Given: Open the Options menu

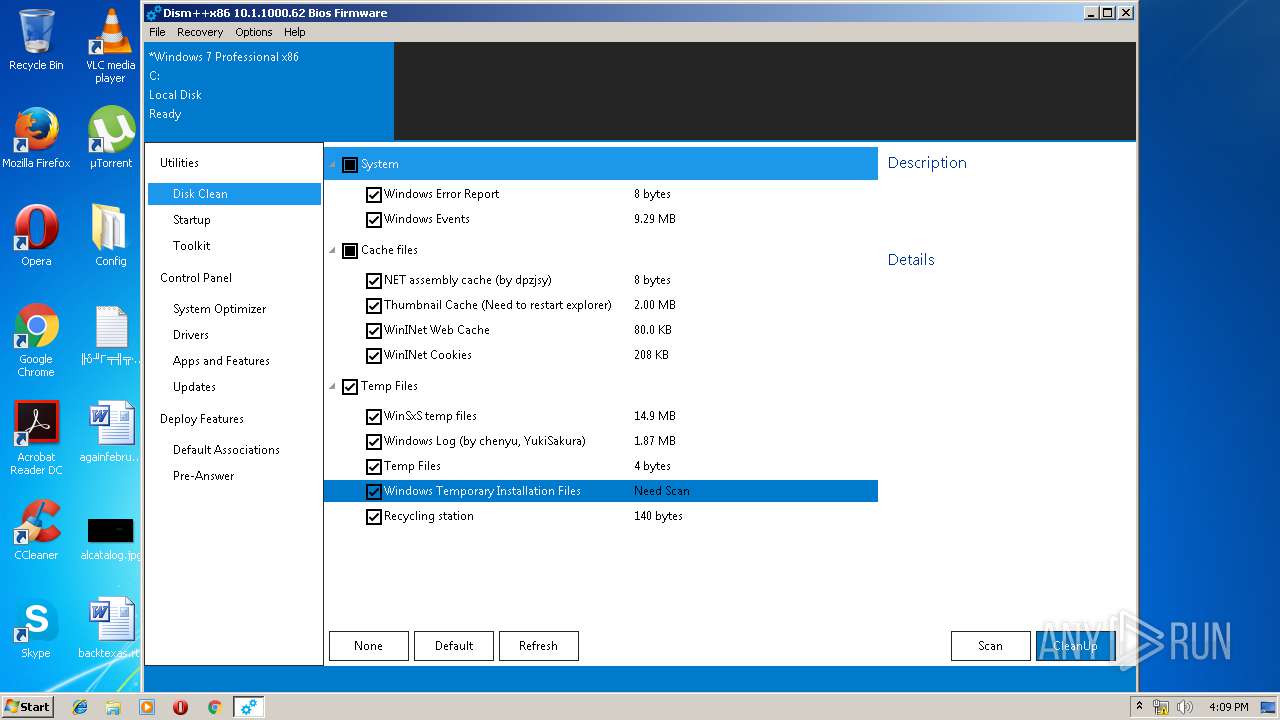Looking at the screenshot, I should [254, 32].
